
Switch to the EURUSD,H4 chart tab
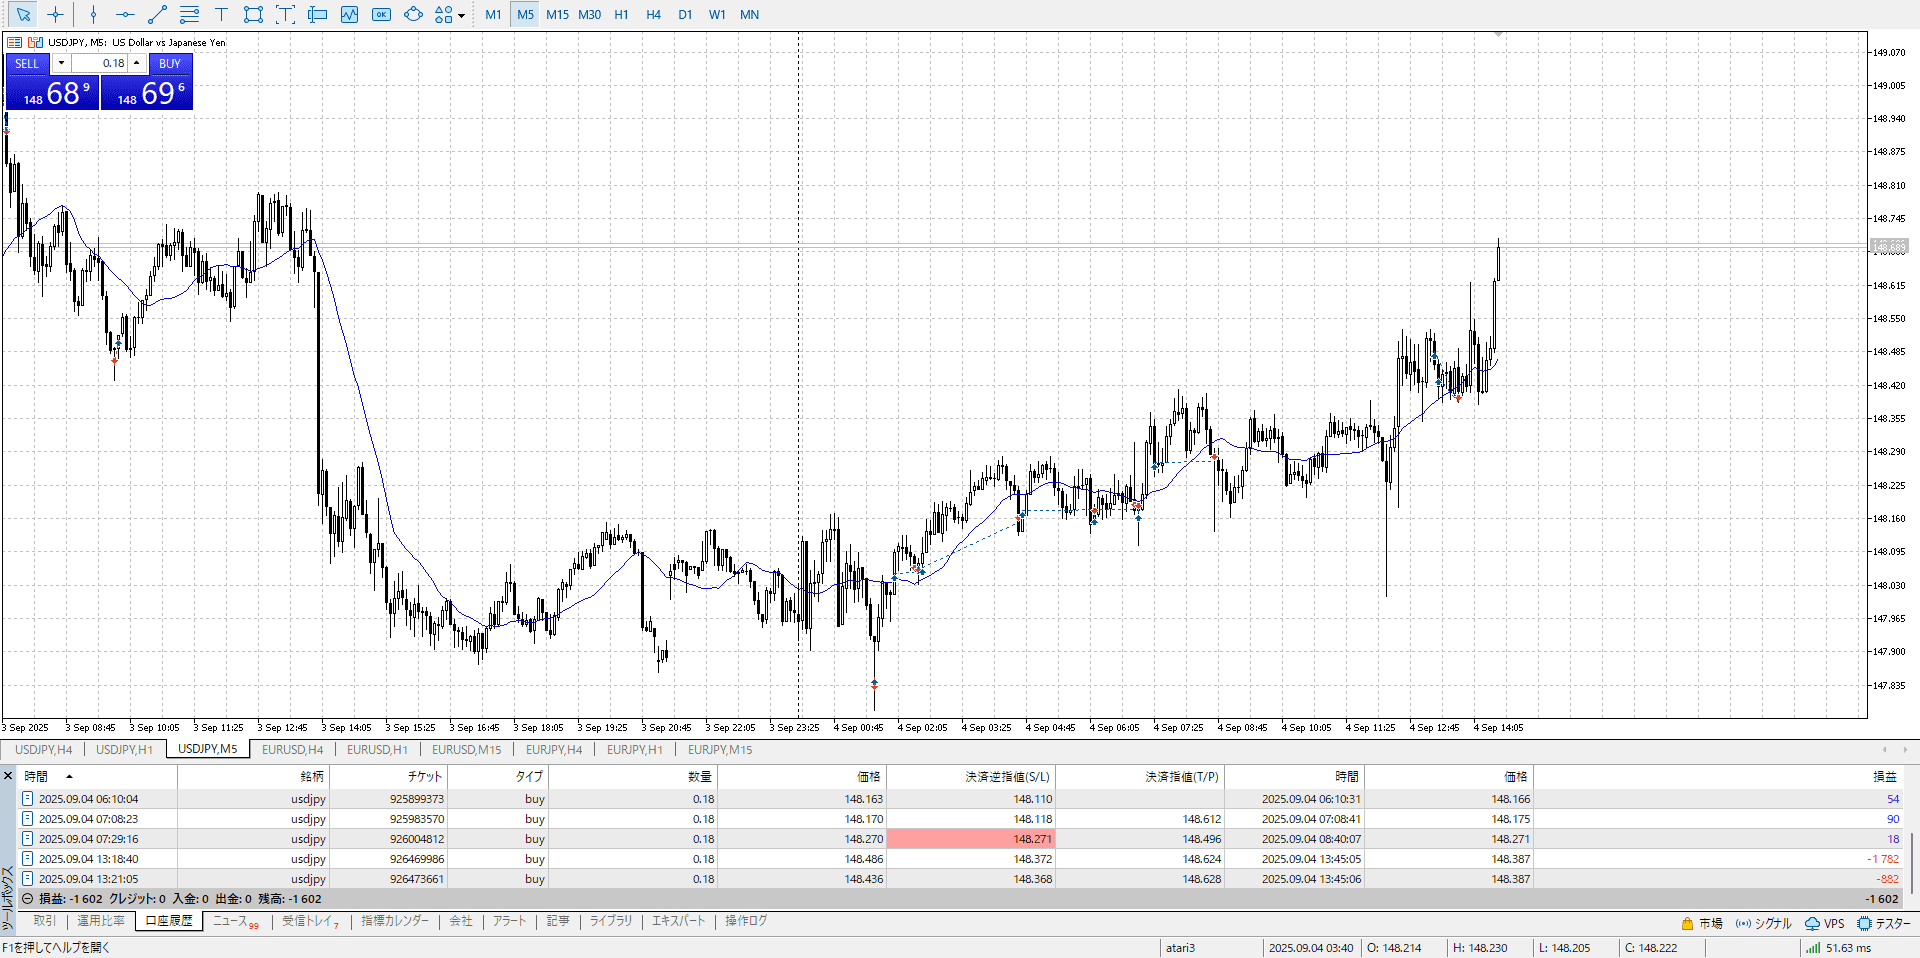tap(292, 749)
